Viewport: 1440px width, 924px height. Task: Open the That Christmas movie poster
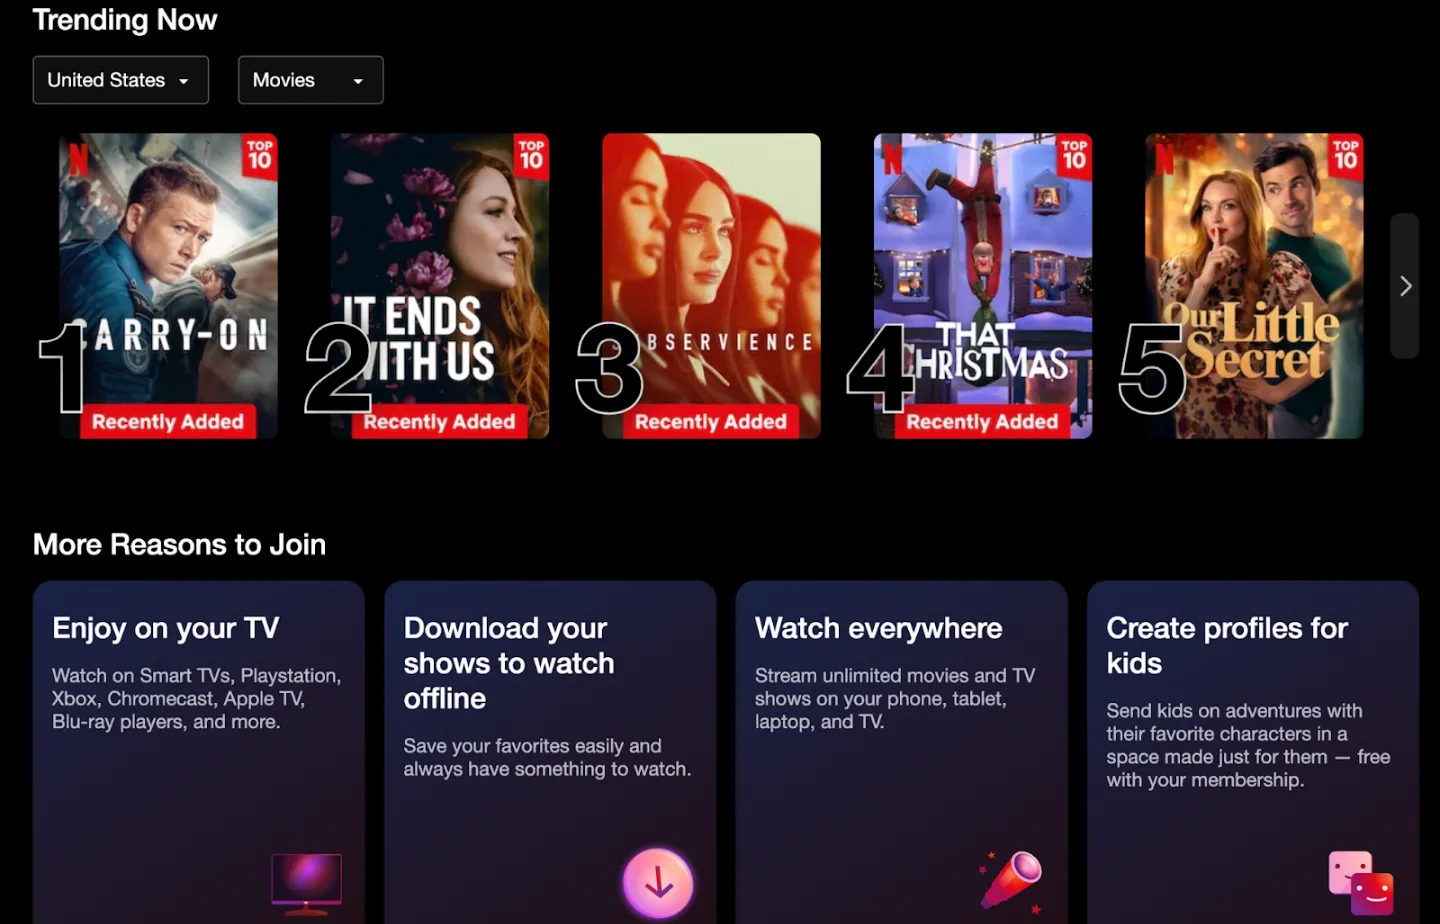(983, 286)
